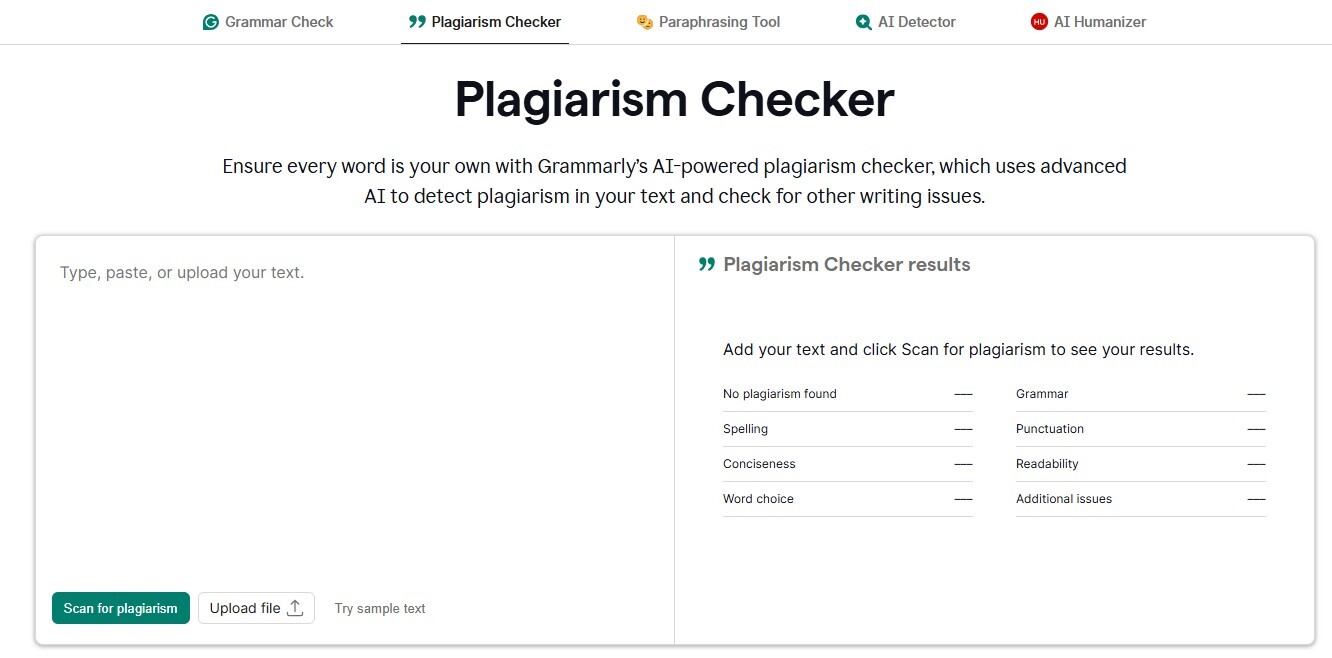
Task: Click the Grammarly logo icon beside Grammar Check
Action: point(210,21)
